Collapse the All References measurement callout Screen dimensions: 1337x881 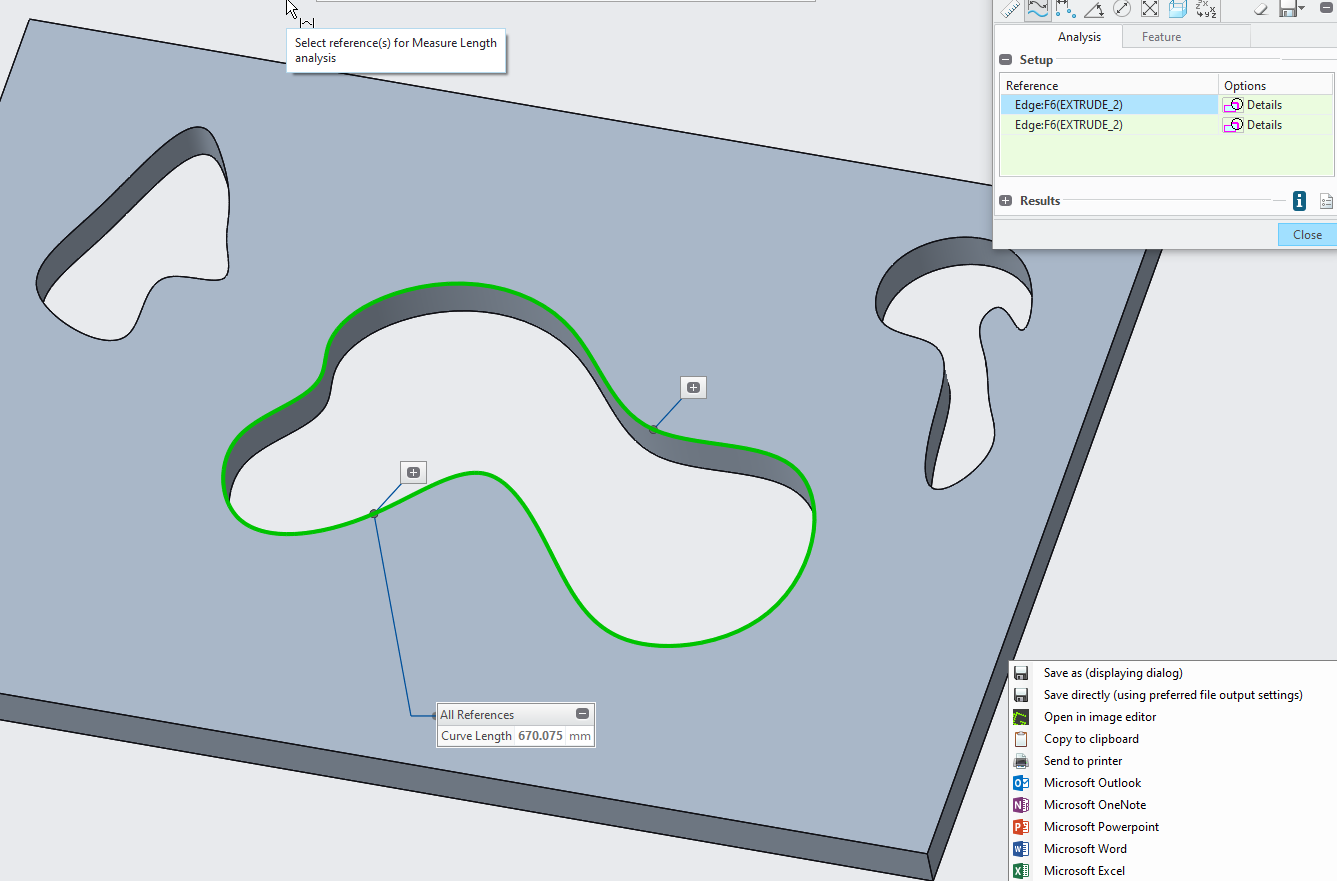pos(582,714)
